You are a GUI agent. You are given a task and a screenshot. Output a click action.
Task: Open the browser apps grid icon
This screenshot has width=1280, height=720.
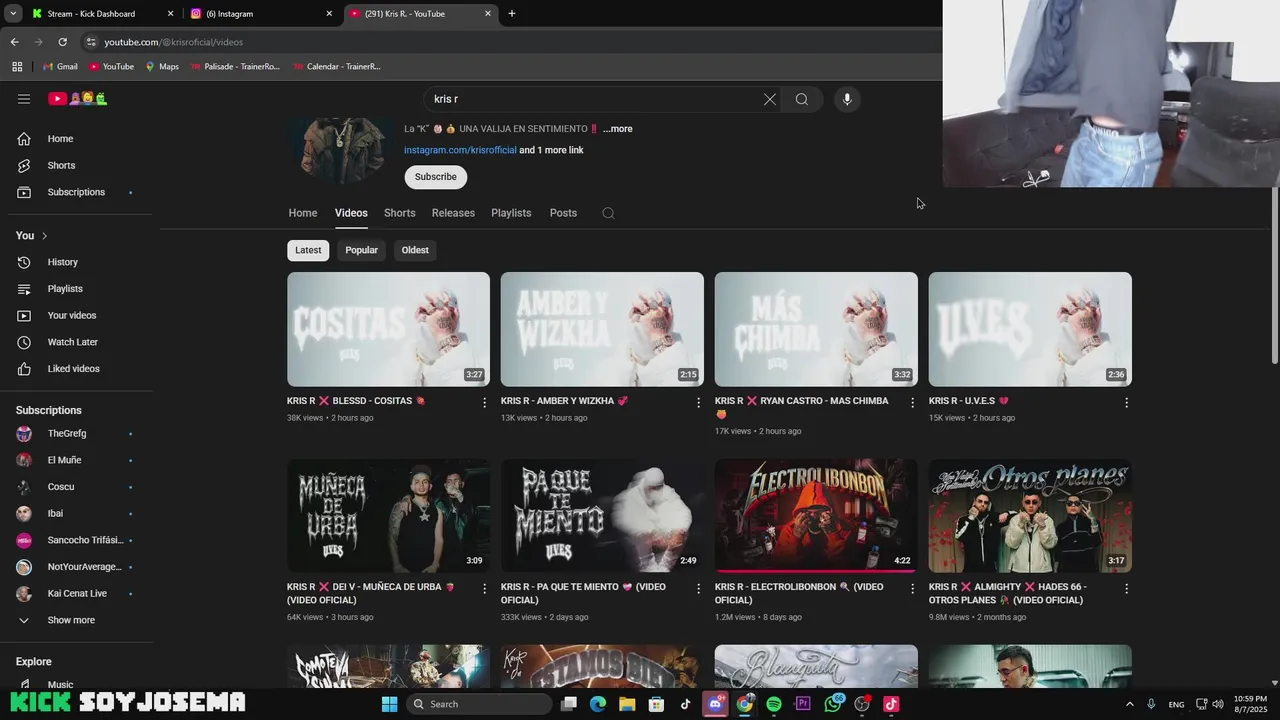pos(17,67)
